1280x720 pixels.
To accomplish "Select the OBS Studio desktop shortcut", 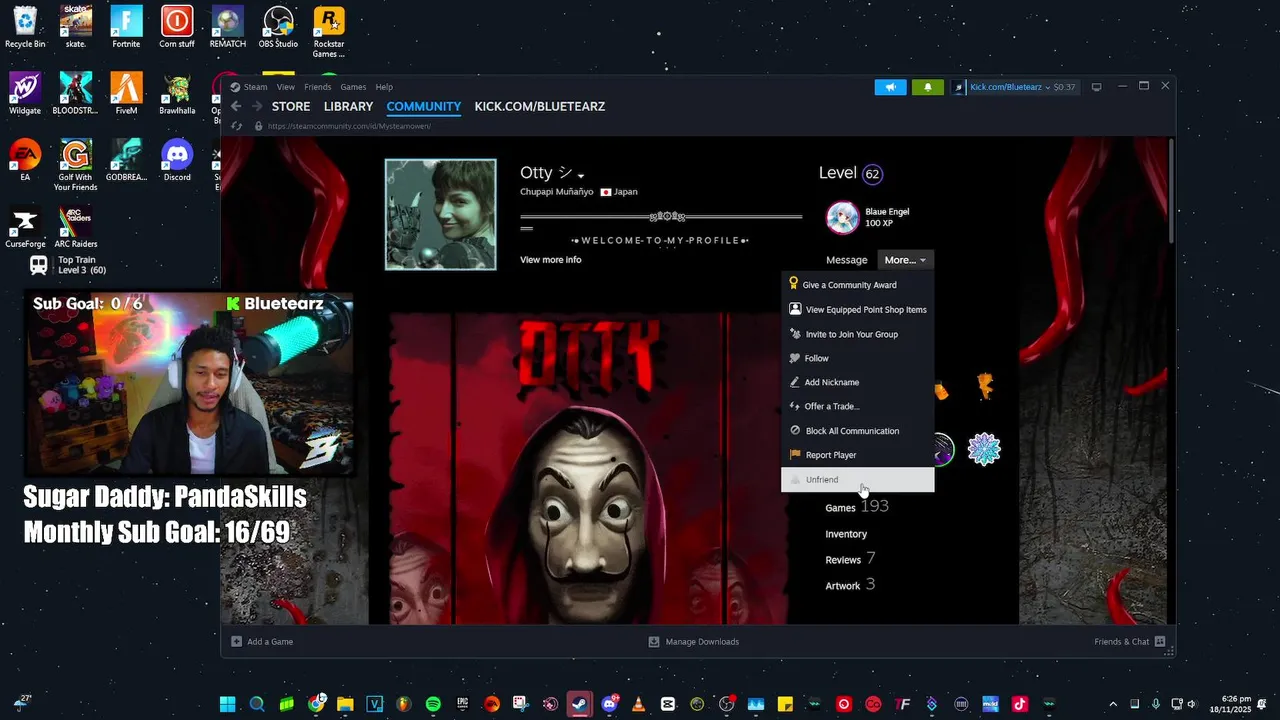I will pos(278,27).
